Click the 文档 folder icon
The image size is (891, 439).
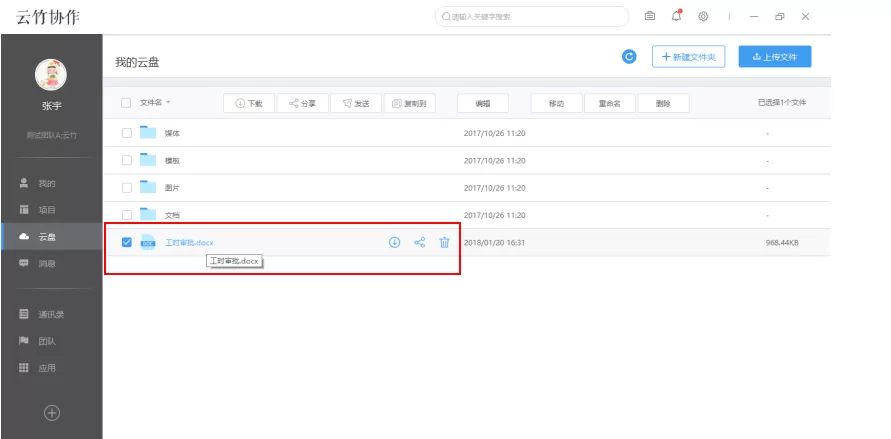tap(148, 214)
